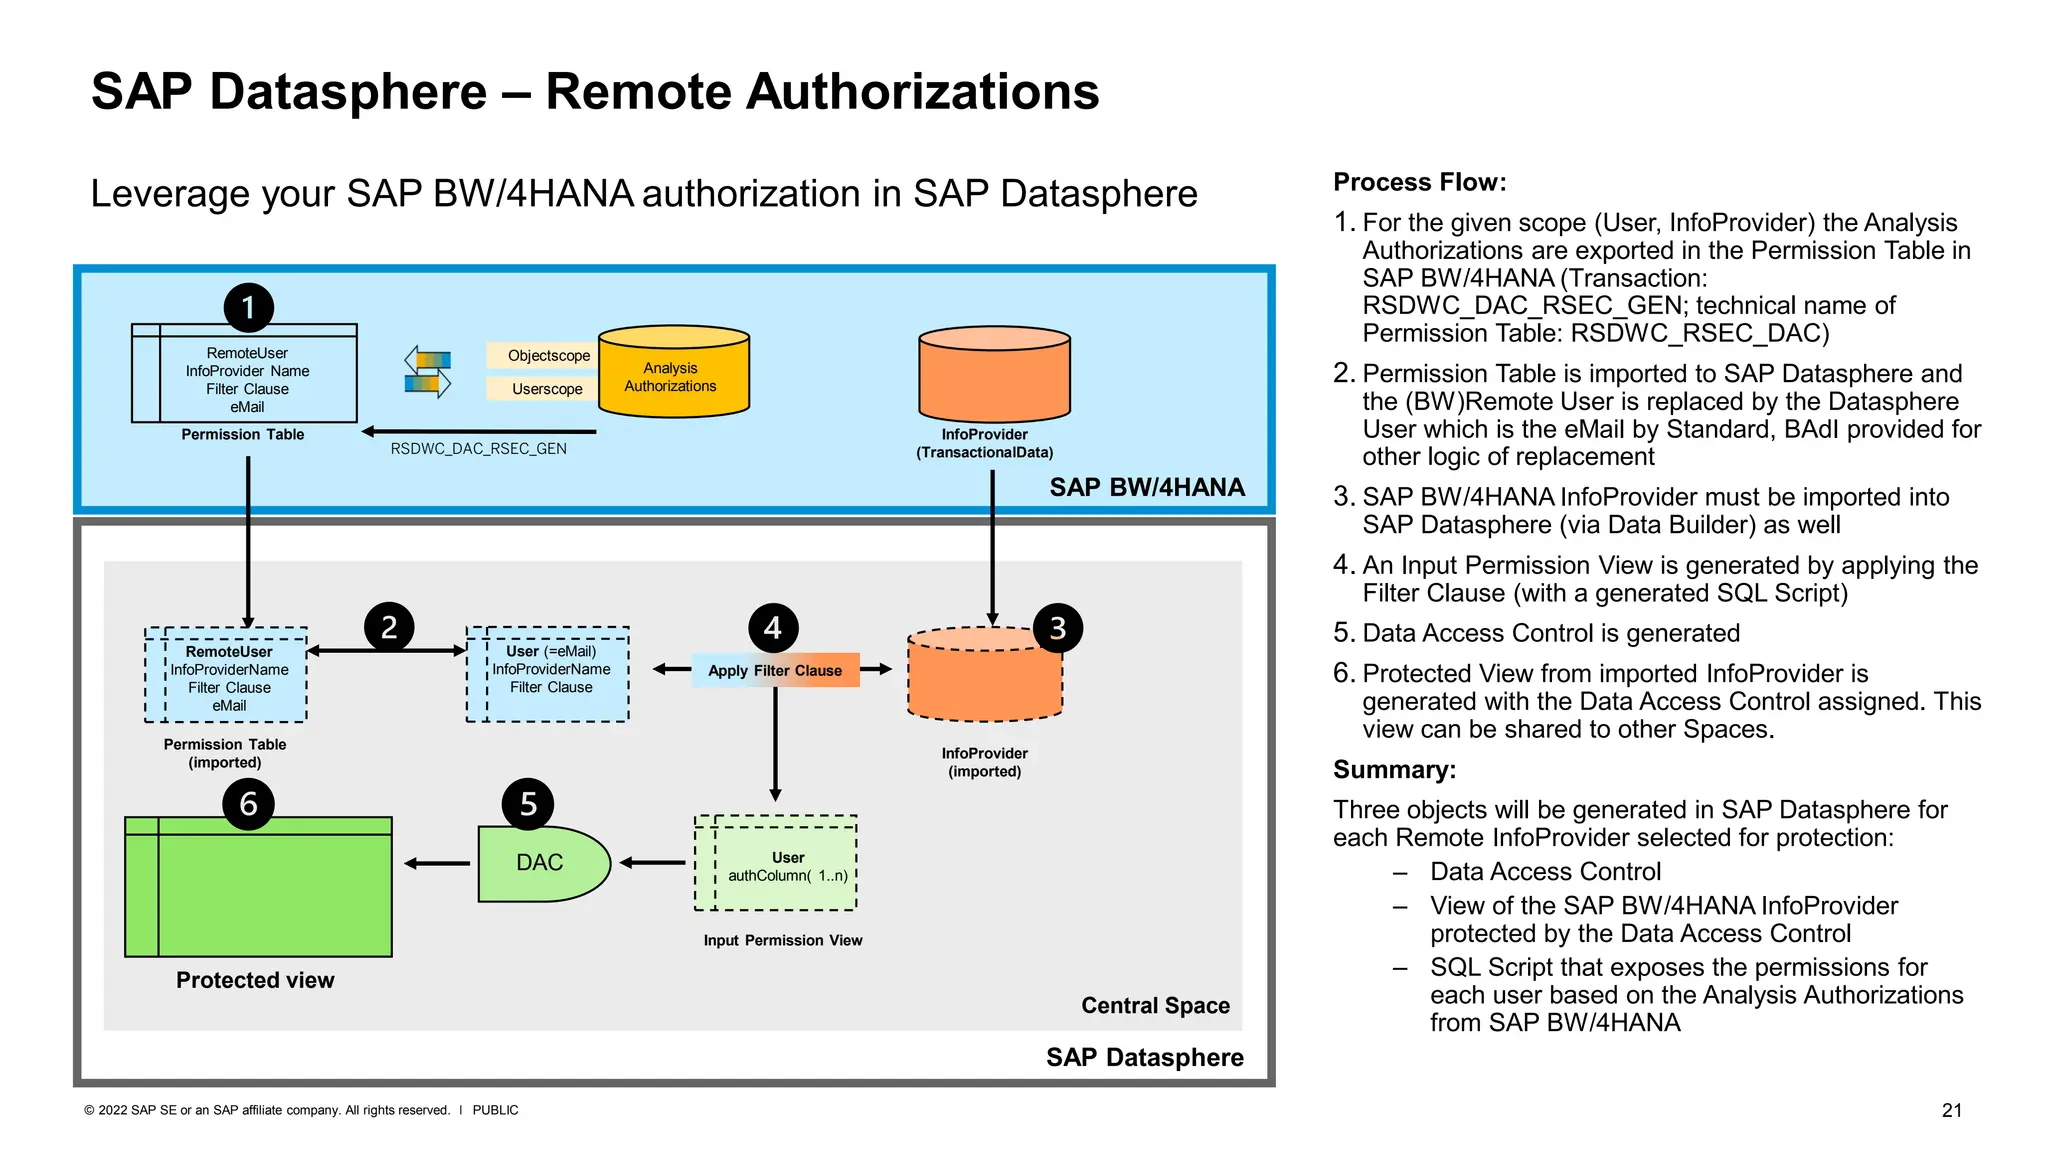The width and height of the screenshot is (2048, 1152).
Task: Click the orange InfoProvider TransactionalData cylinder
Action: point(994,374)
